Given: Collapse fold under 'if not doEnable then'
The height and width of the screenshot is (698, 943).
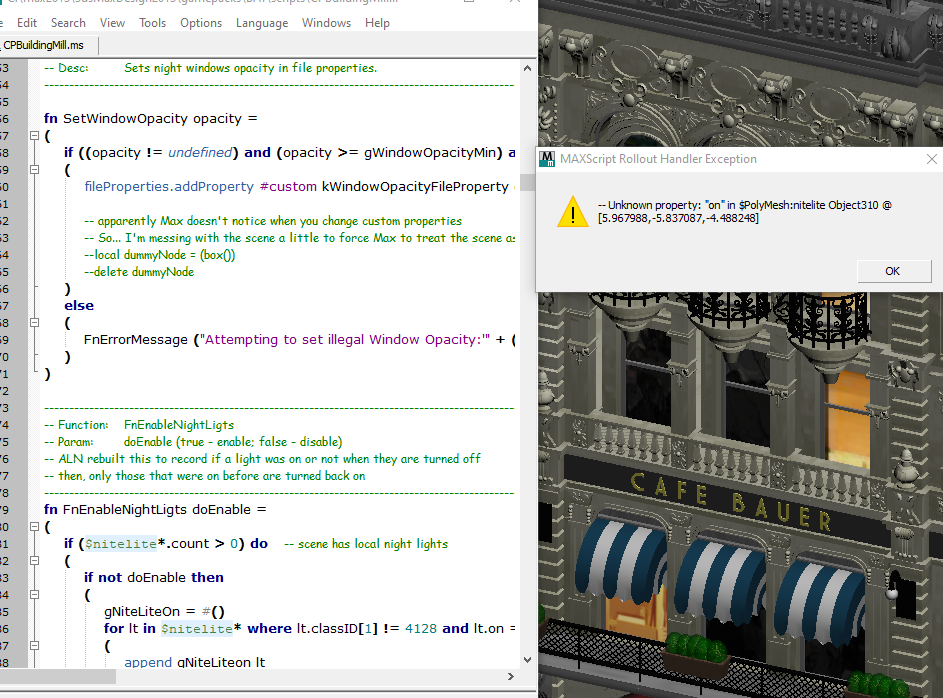Looking at the screenshot, I should pos(35,595).
